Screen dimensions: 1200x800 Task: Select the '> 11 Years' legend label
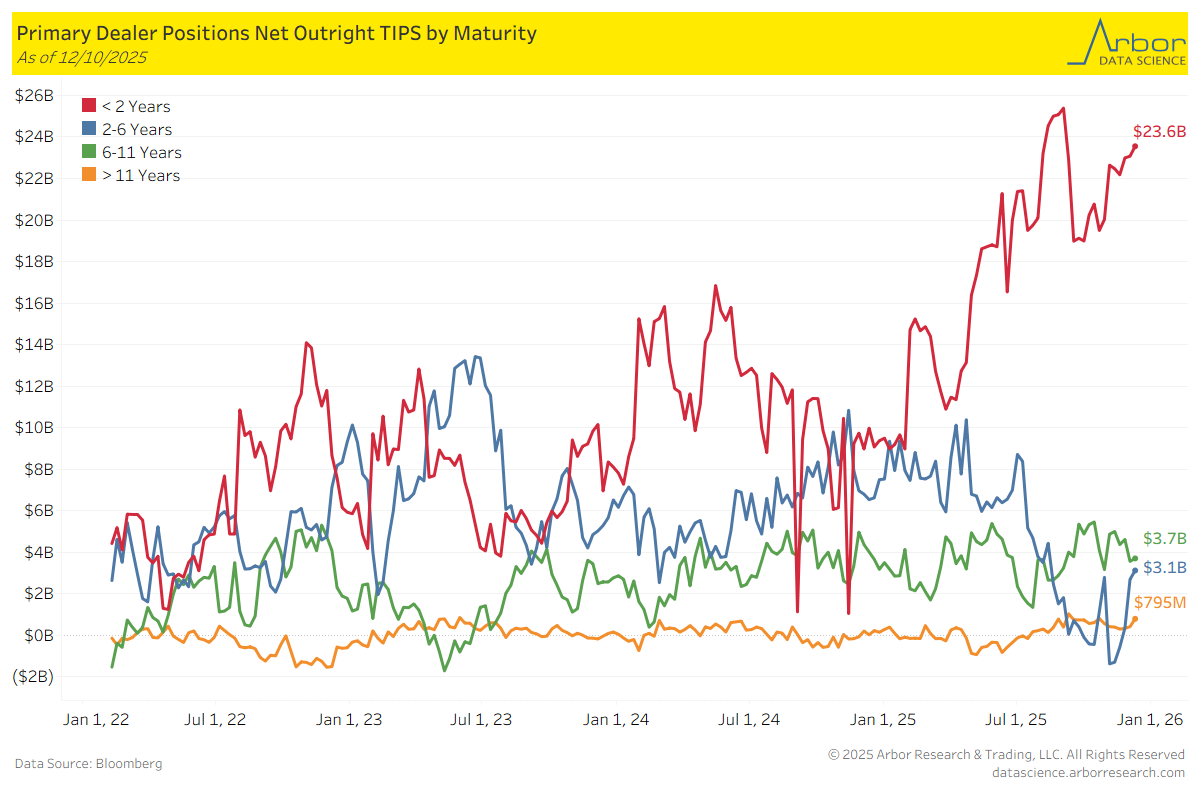point(141,175)
